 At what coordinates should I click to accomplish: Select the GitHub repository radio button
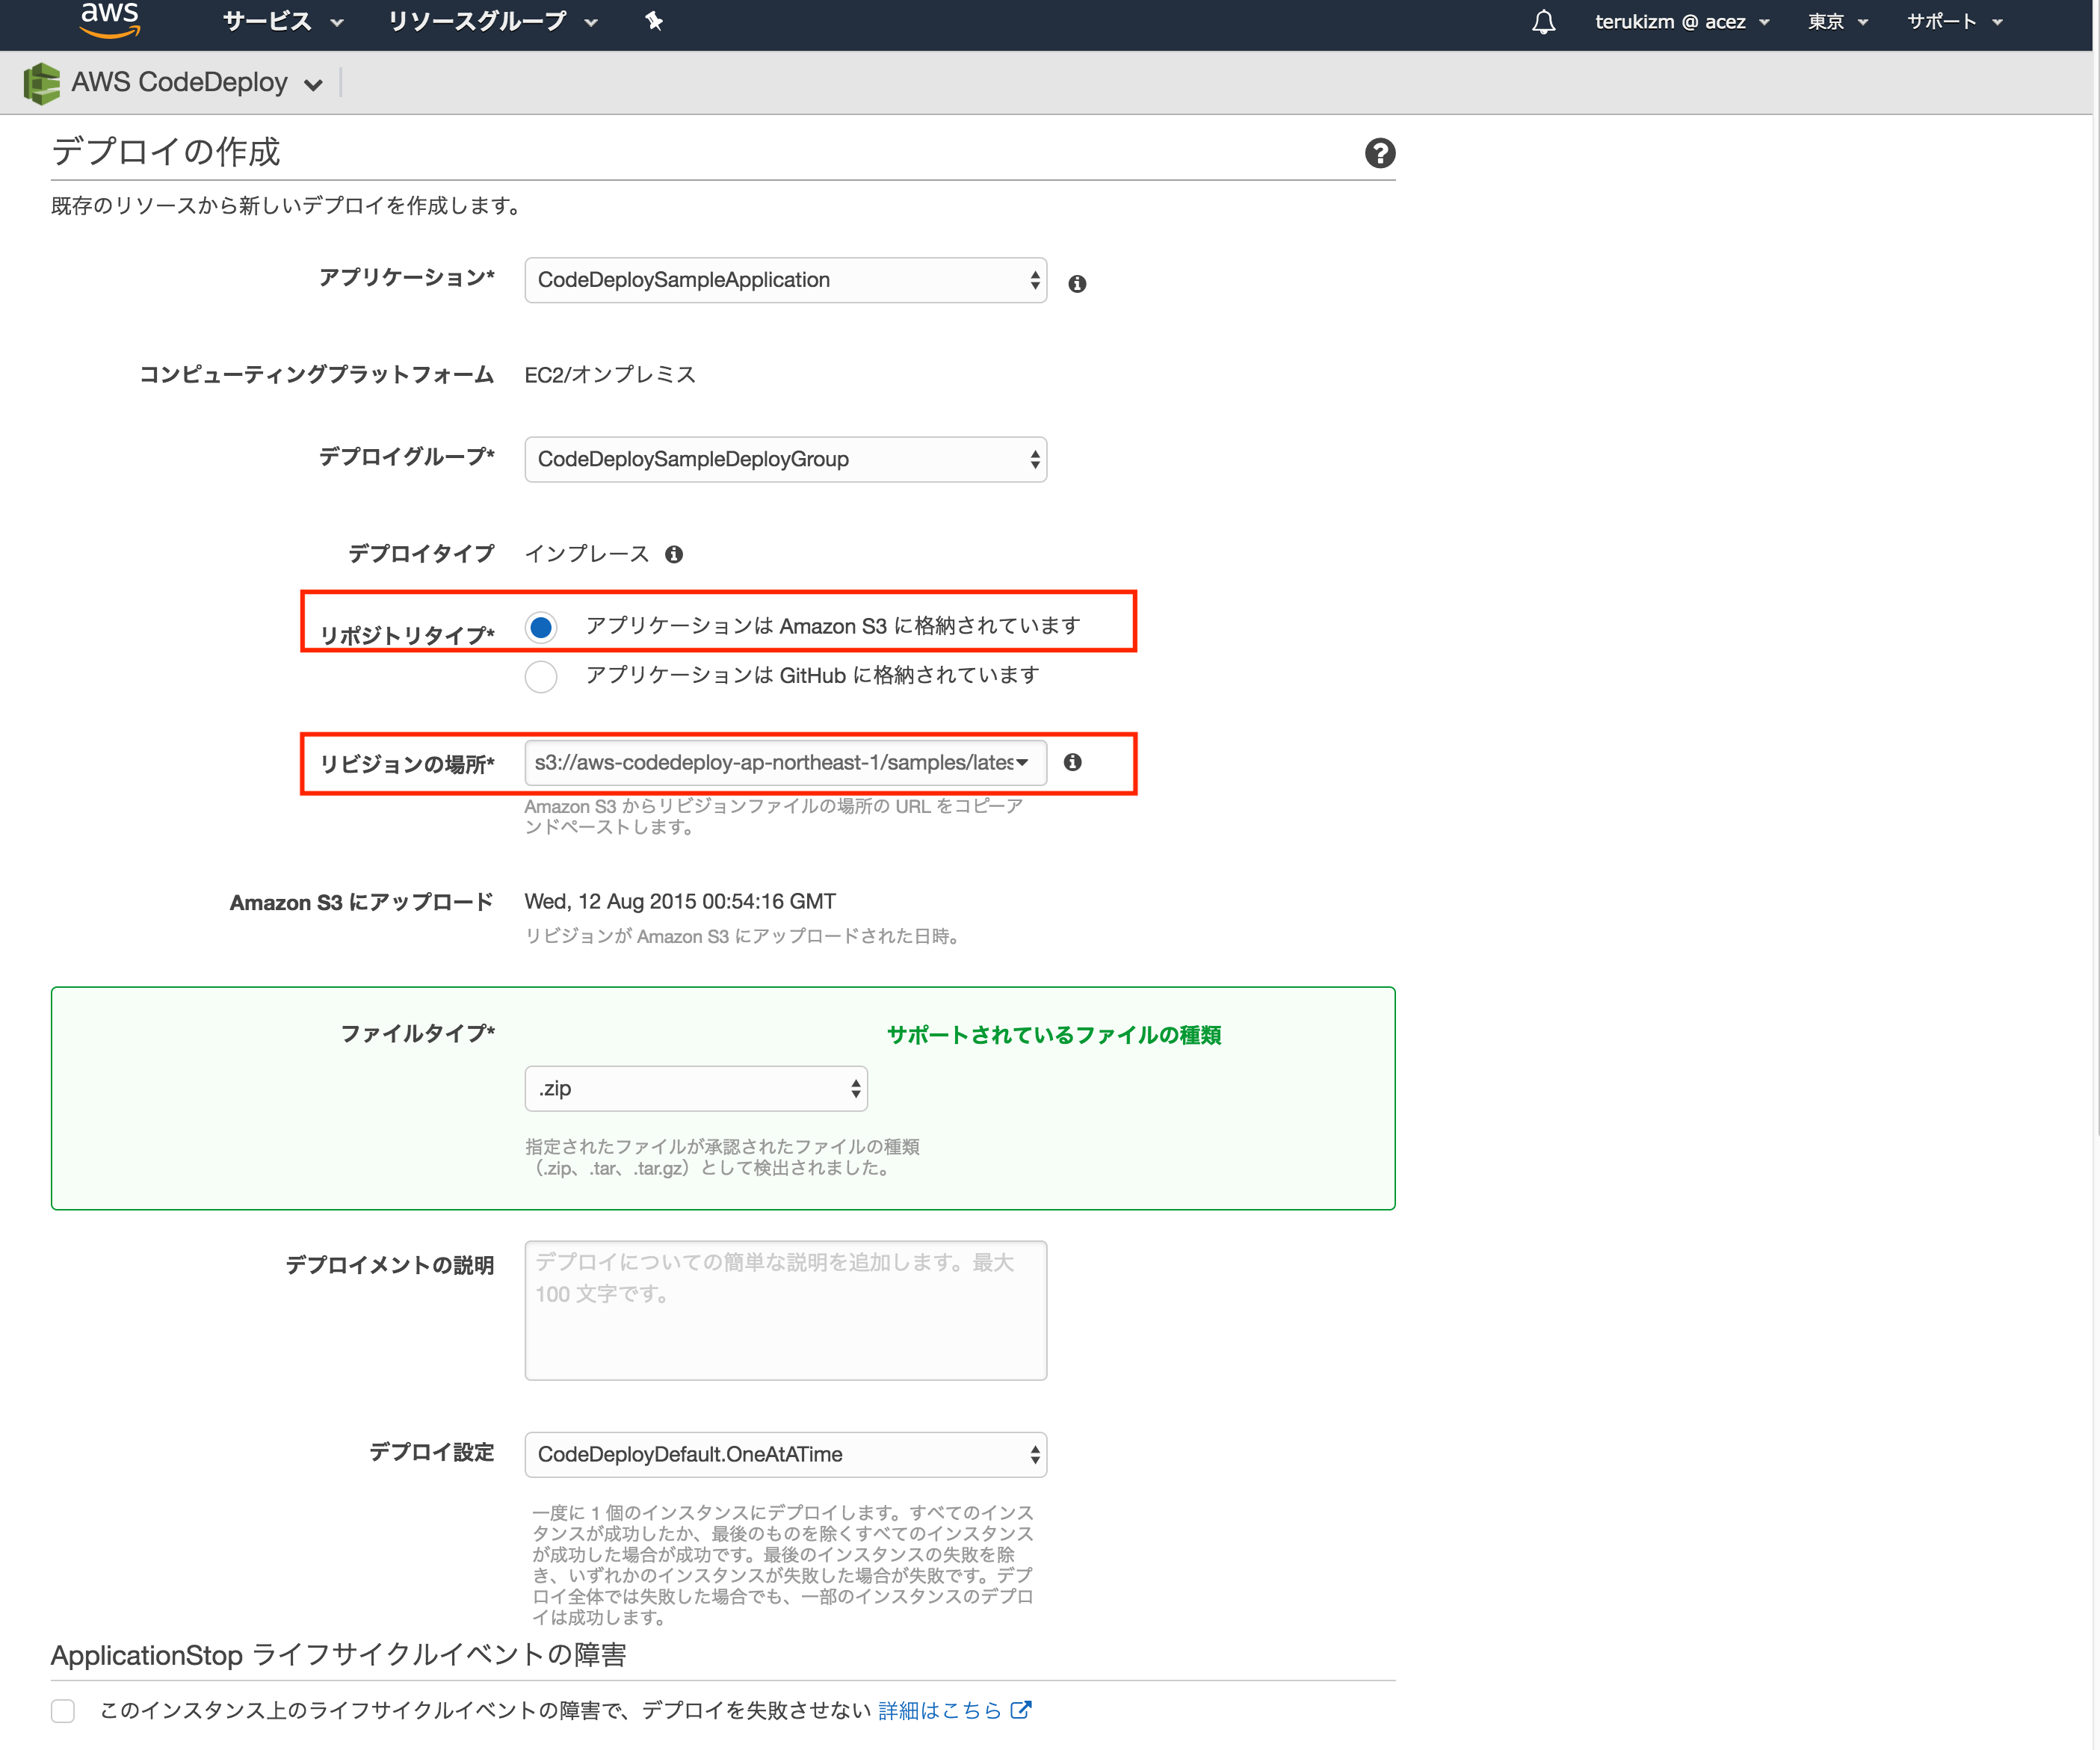pyautogui.click(x=541, y=677)
